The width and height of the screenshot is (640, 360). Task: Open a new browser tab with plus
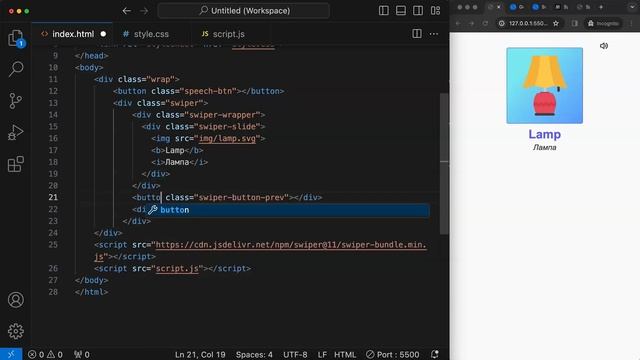[x=601, y=7]
